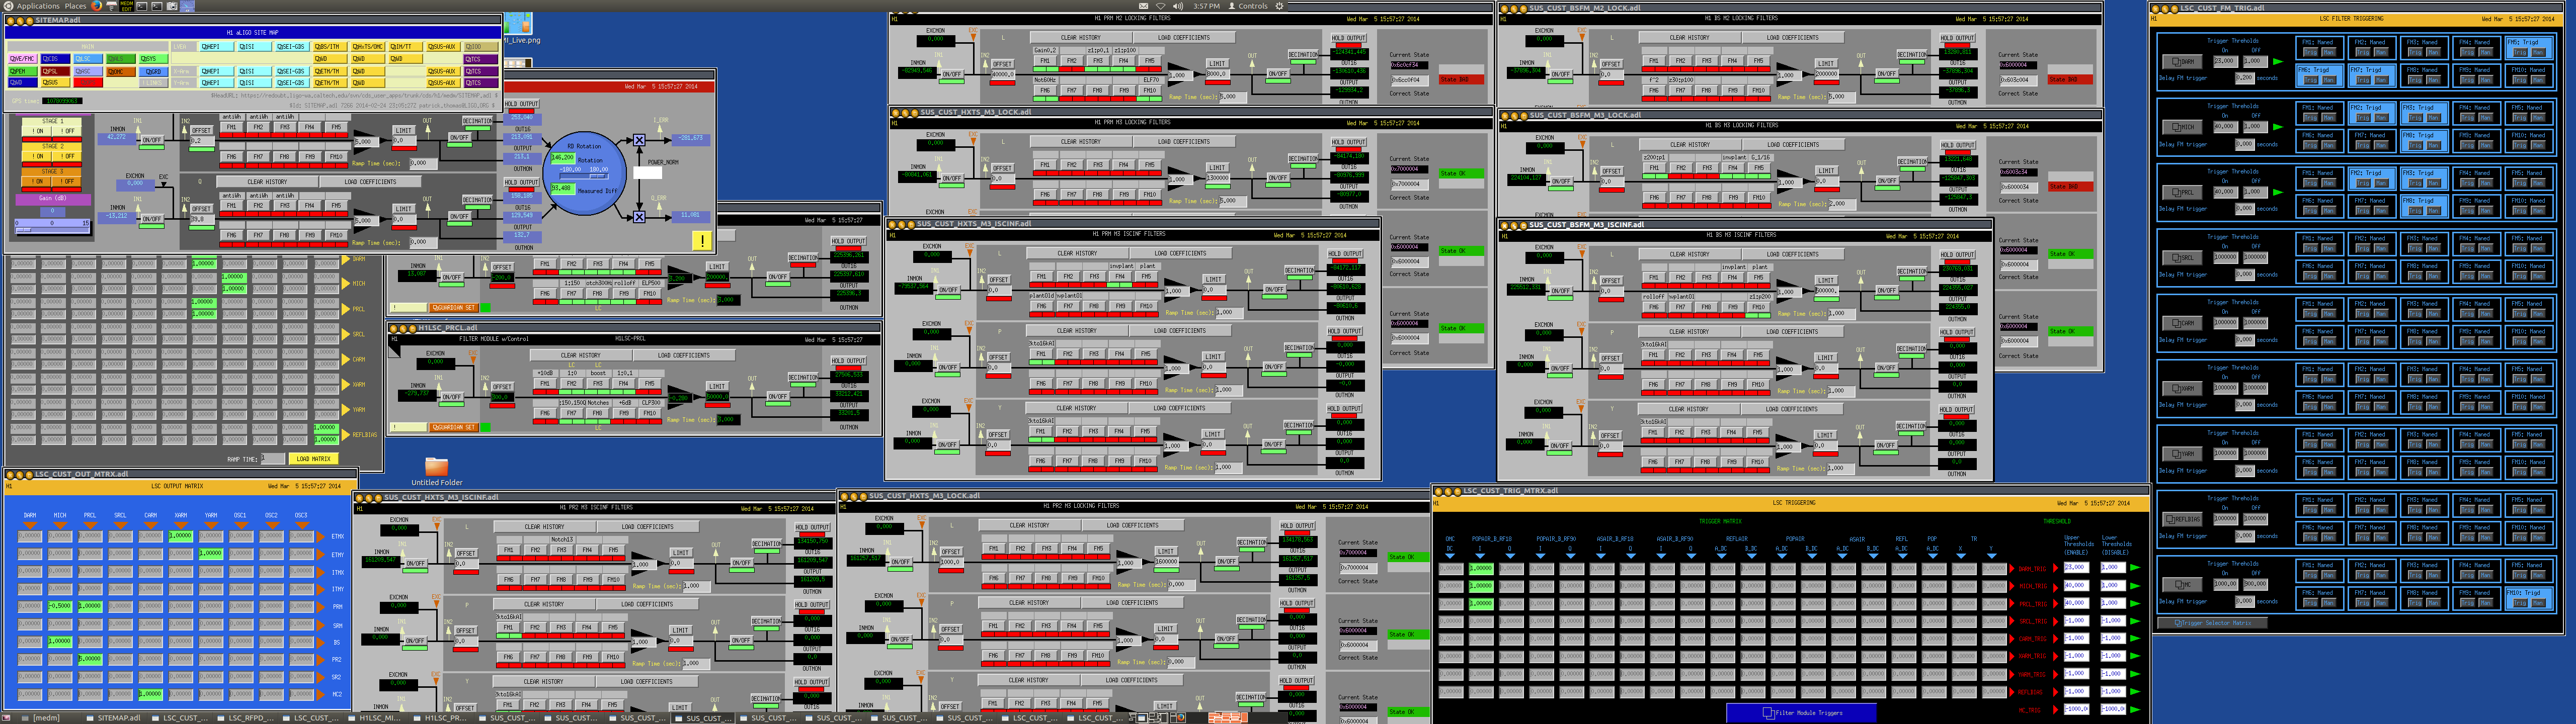
Task: Click CLEAR HISTORY in PR2 M3 ISCINF L filter
Action: [545, 527]
